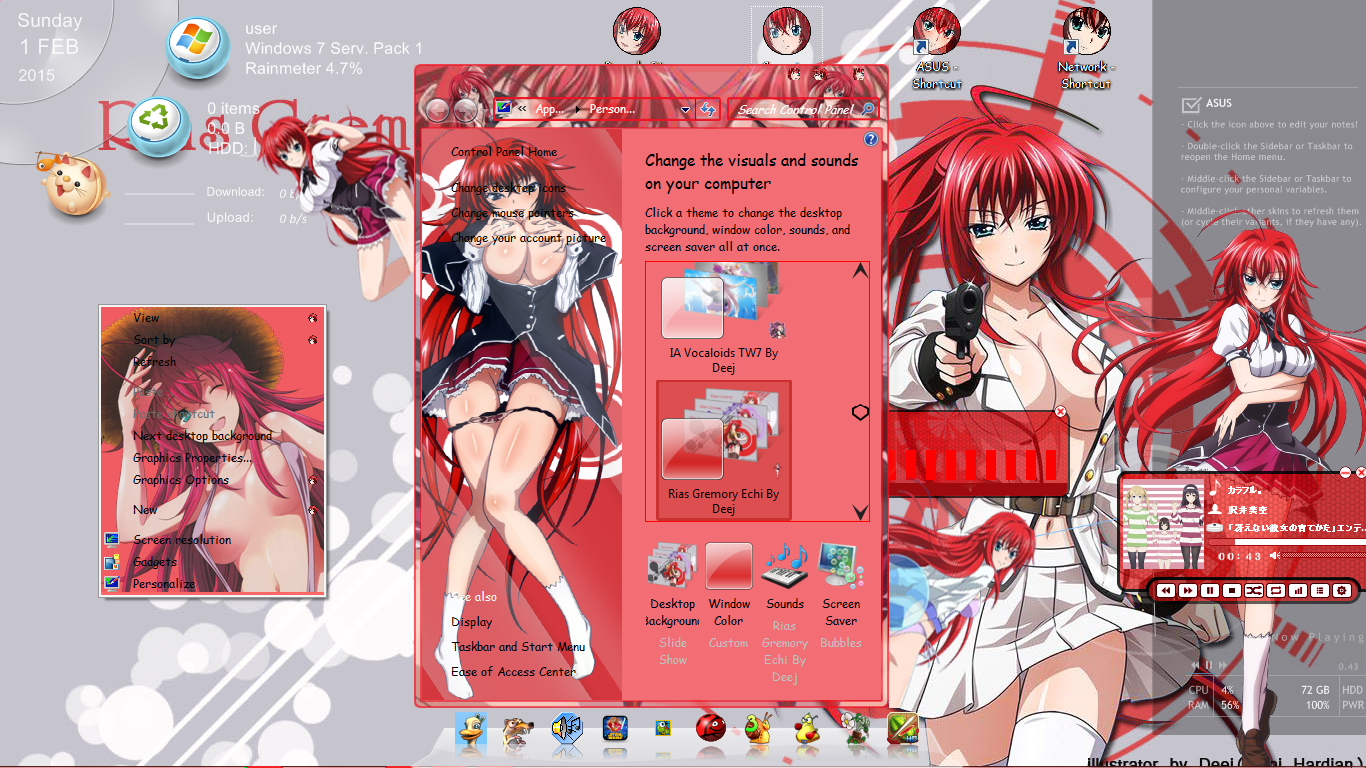Open the settings gear on the media player
This screenshot has height=768, width=1366.
pos(1342,590)
